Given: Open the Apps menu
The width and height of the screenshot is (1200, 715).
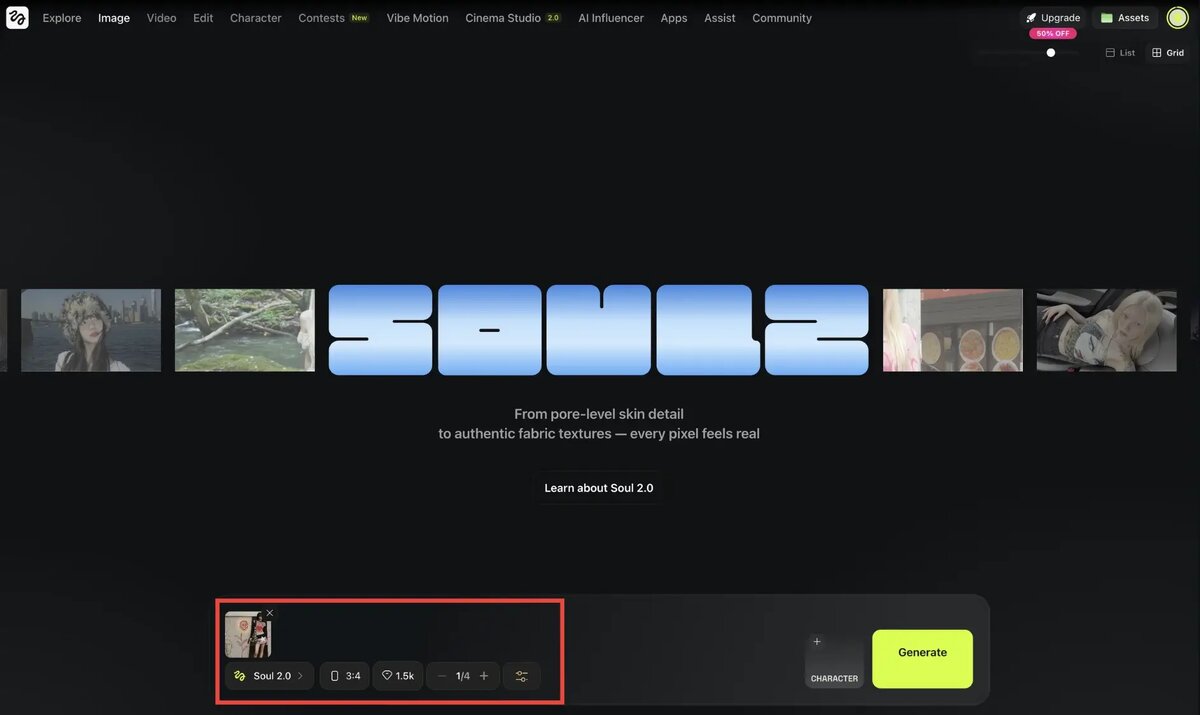Looking at the screenshot, I should (674, 18).
